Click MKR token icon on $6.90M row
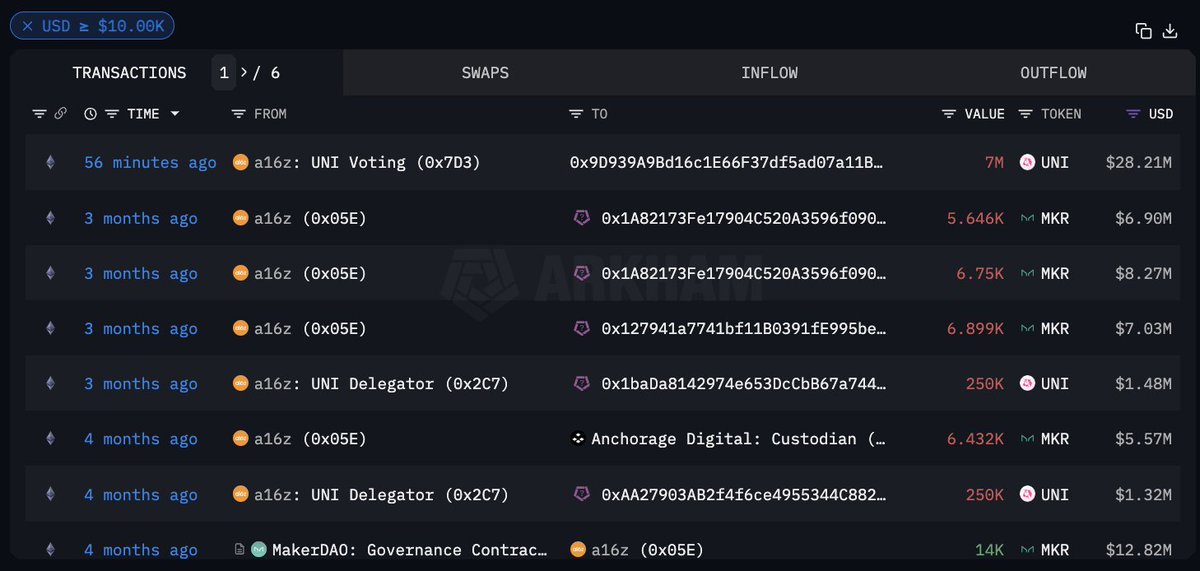Screen dimensions: 1200x571 [1026, 218]
